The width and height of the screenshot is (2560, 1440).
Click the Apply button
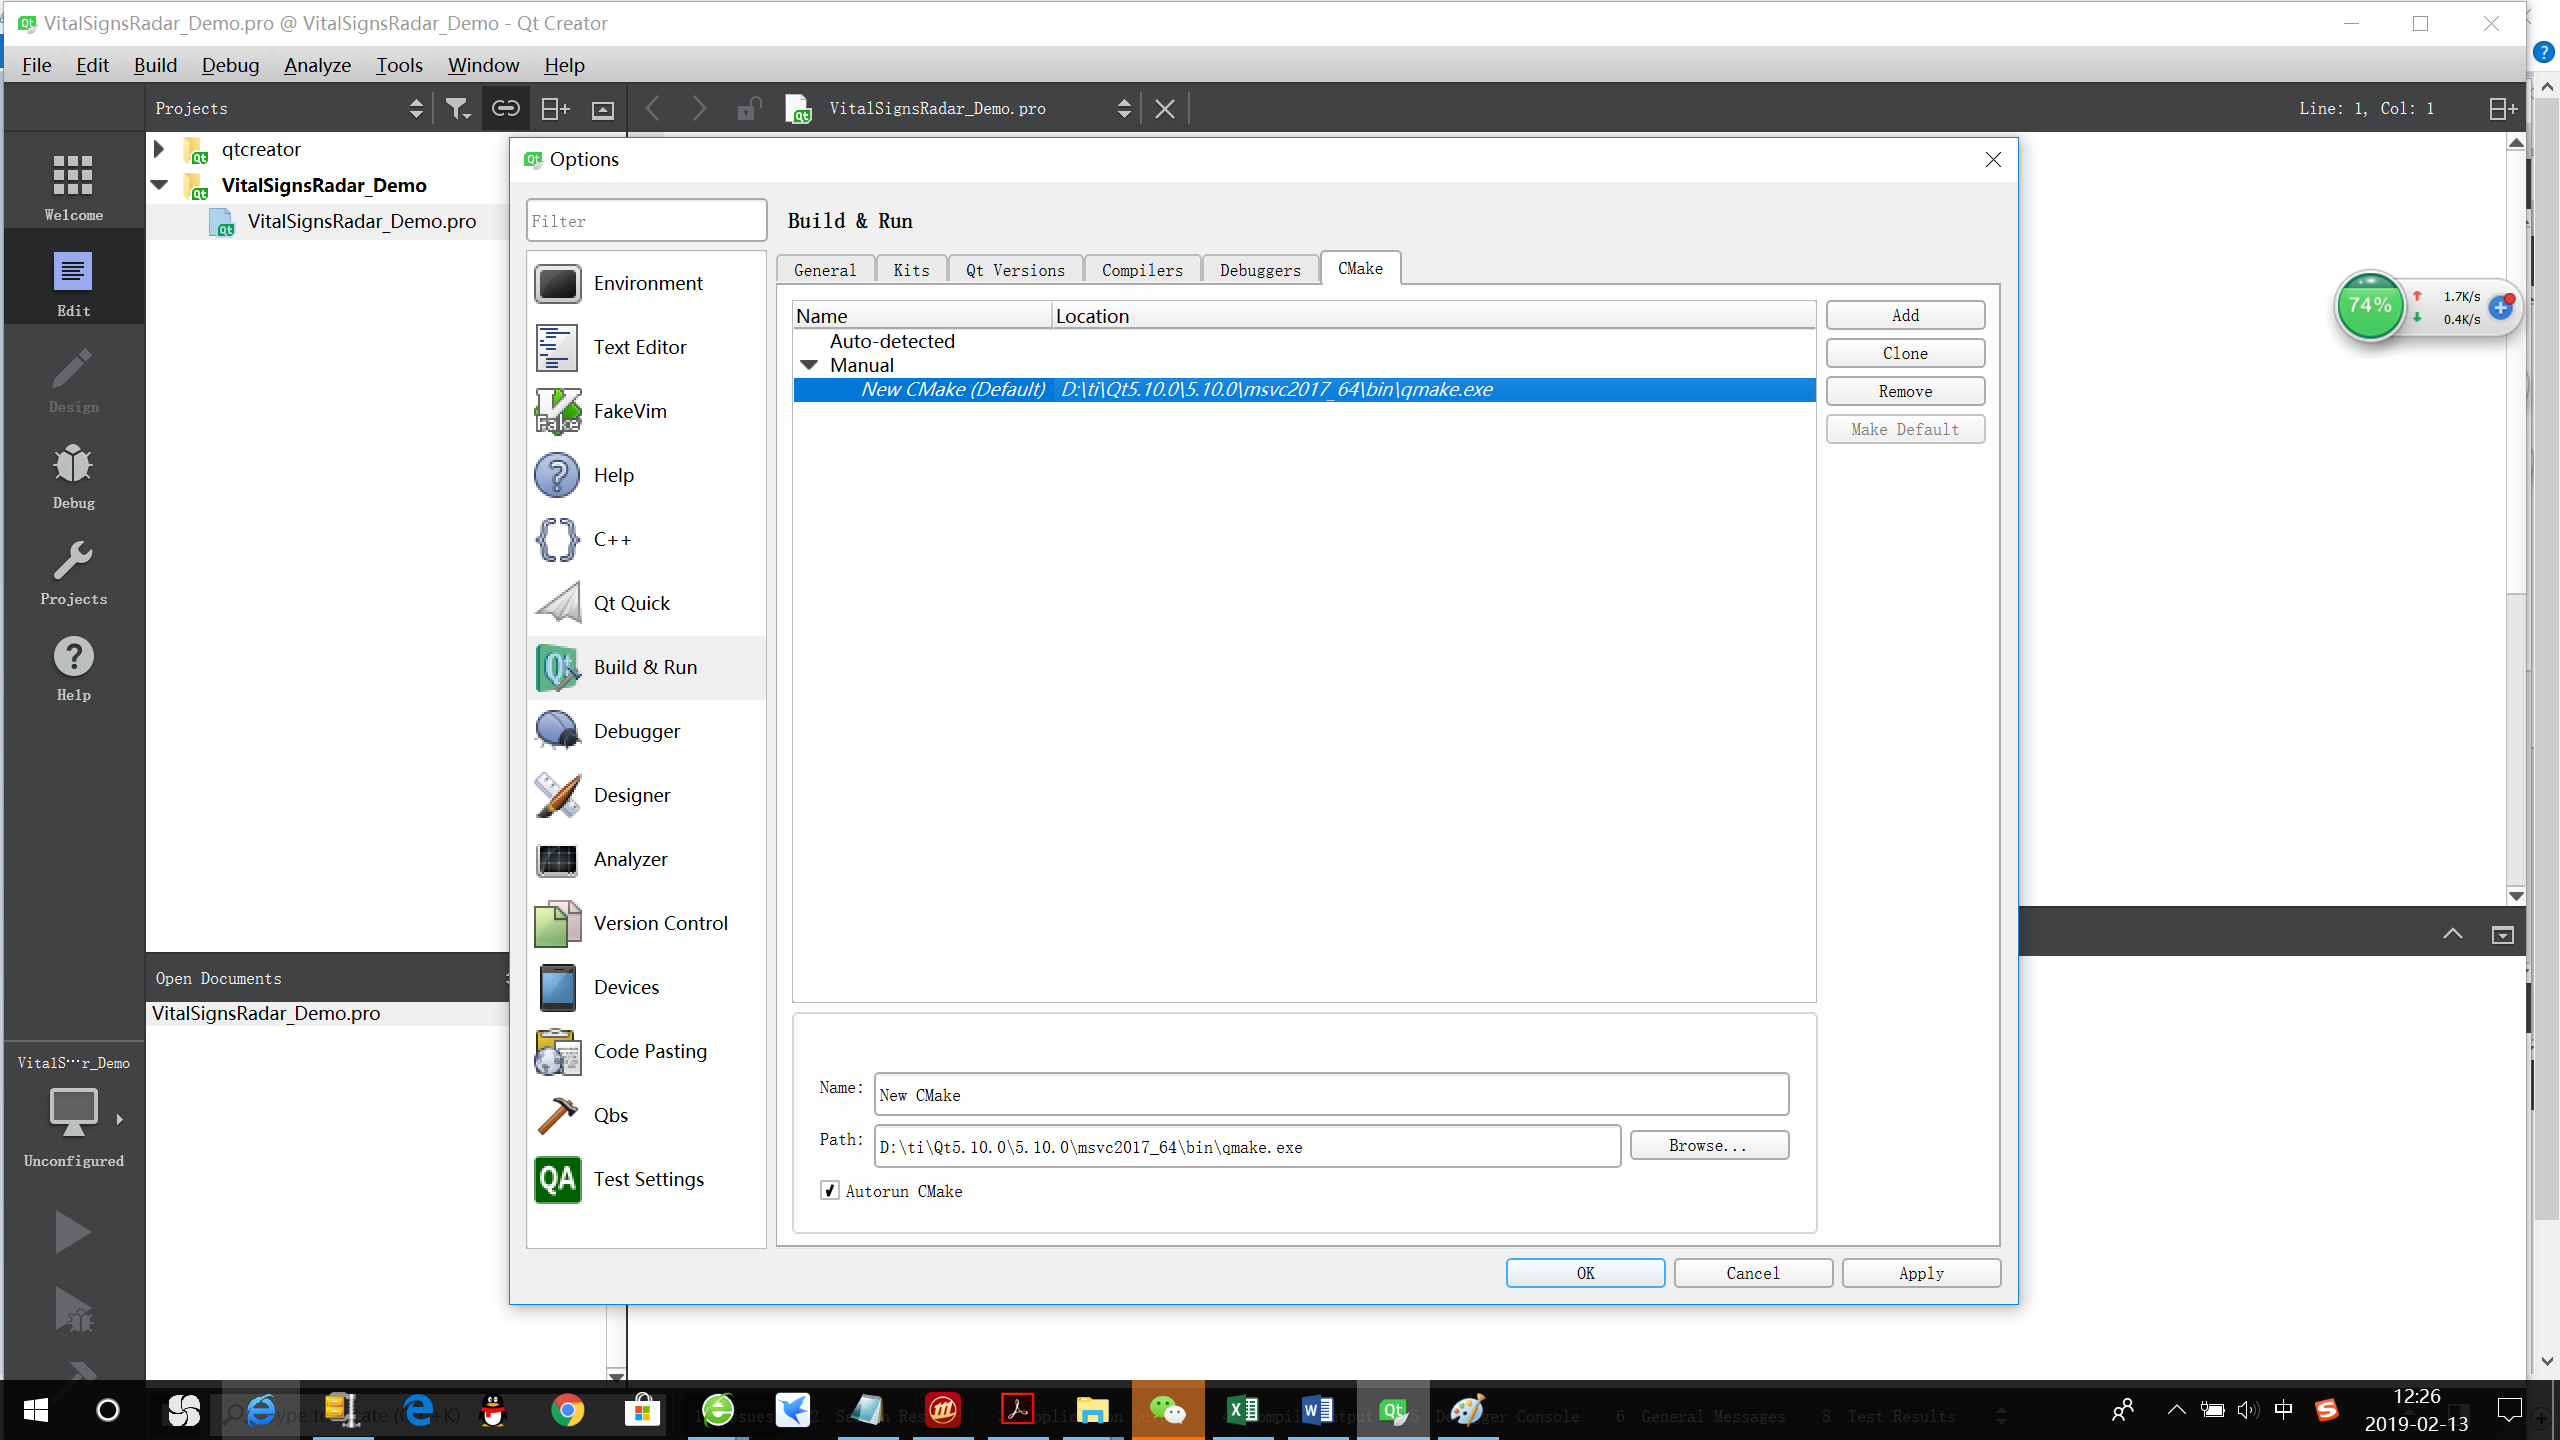pos(1921,1273)
